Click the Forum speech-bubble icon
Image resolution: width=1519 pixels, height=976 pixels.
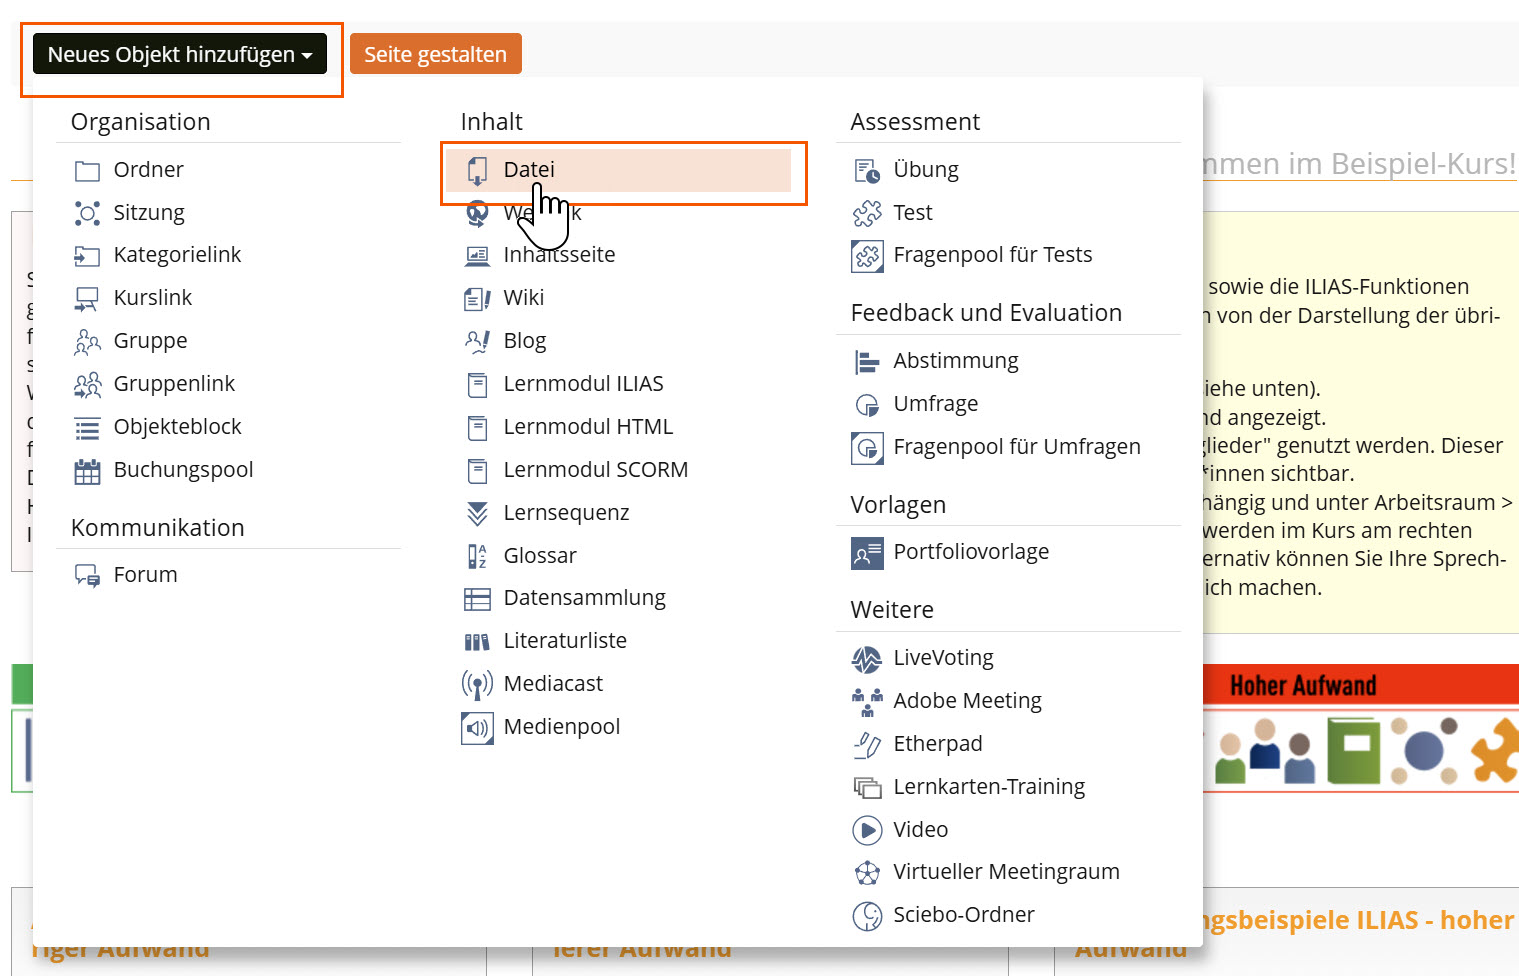(86, 575)
